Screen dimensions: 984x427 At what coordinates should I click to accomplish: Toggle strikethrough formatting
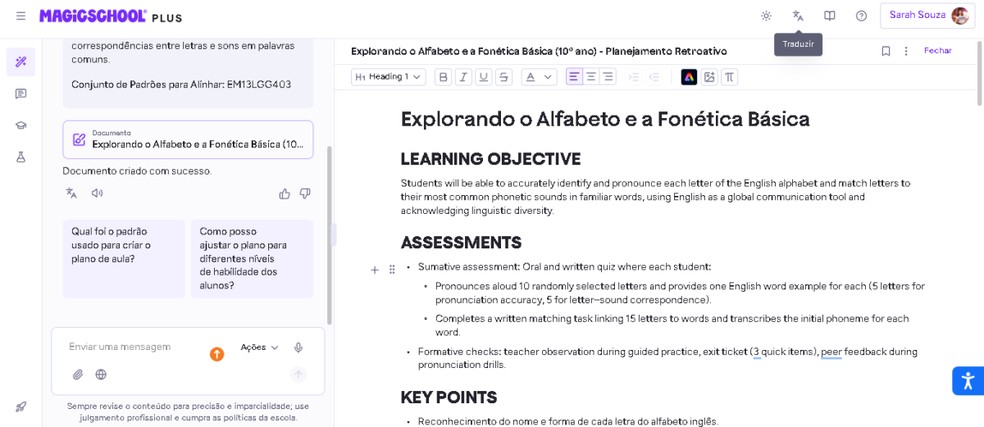point(503,77)
